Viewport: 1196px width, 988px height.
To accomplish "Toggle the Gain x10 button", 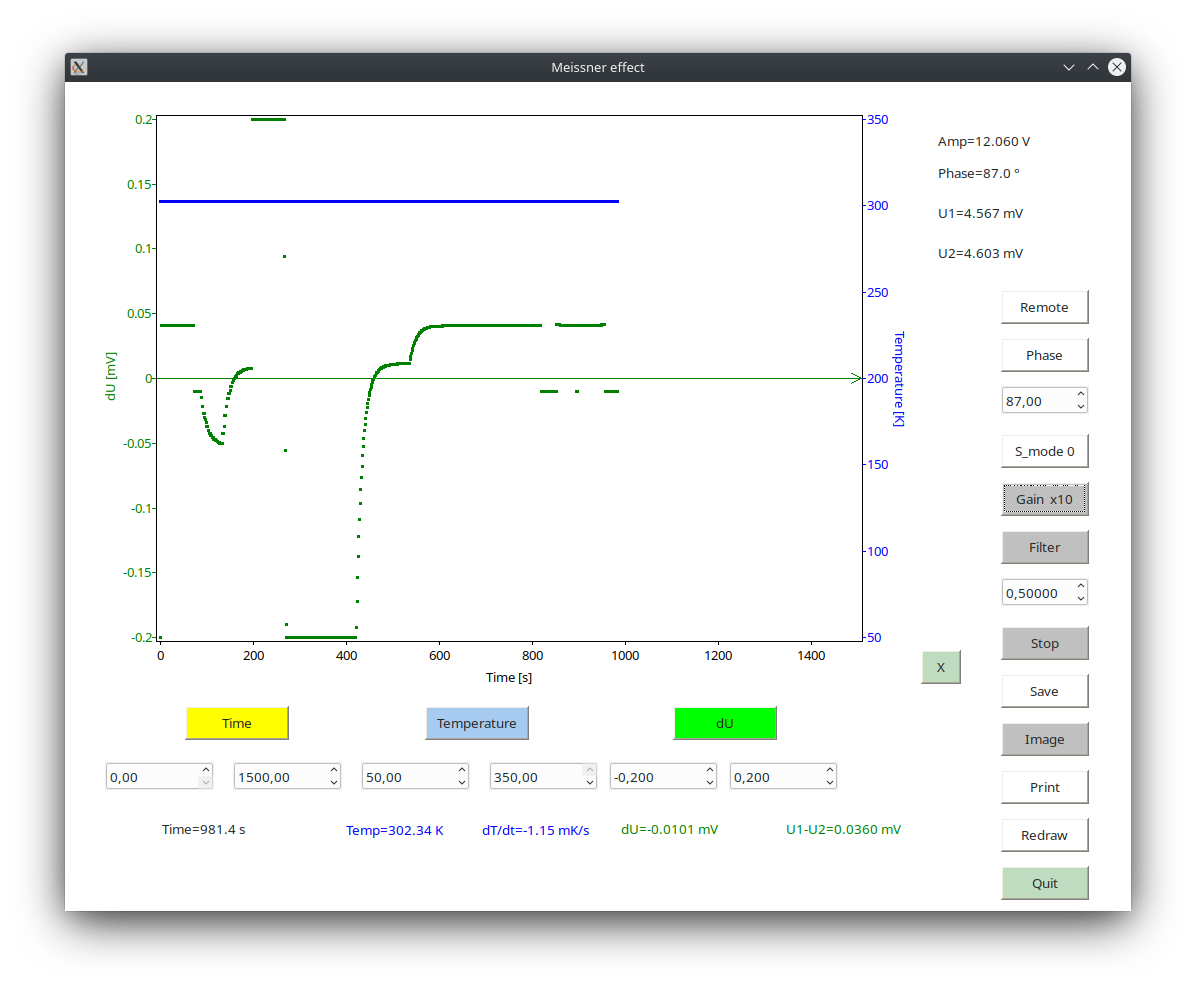I will 1044,500.
